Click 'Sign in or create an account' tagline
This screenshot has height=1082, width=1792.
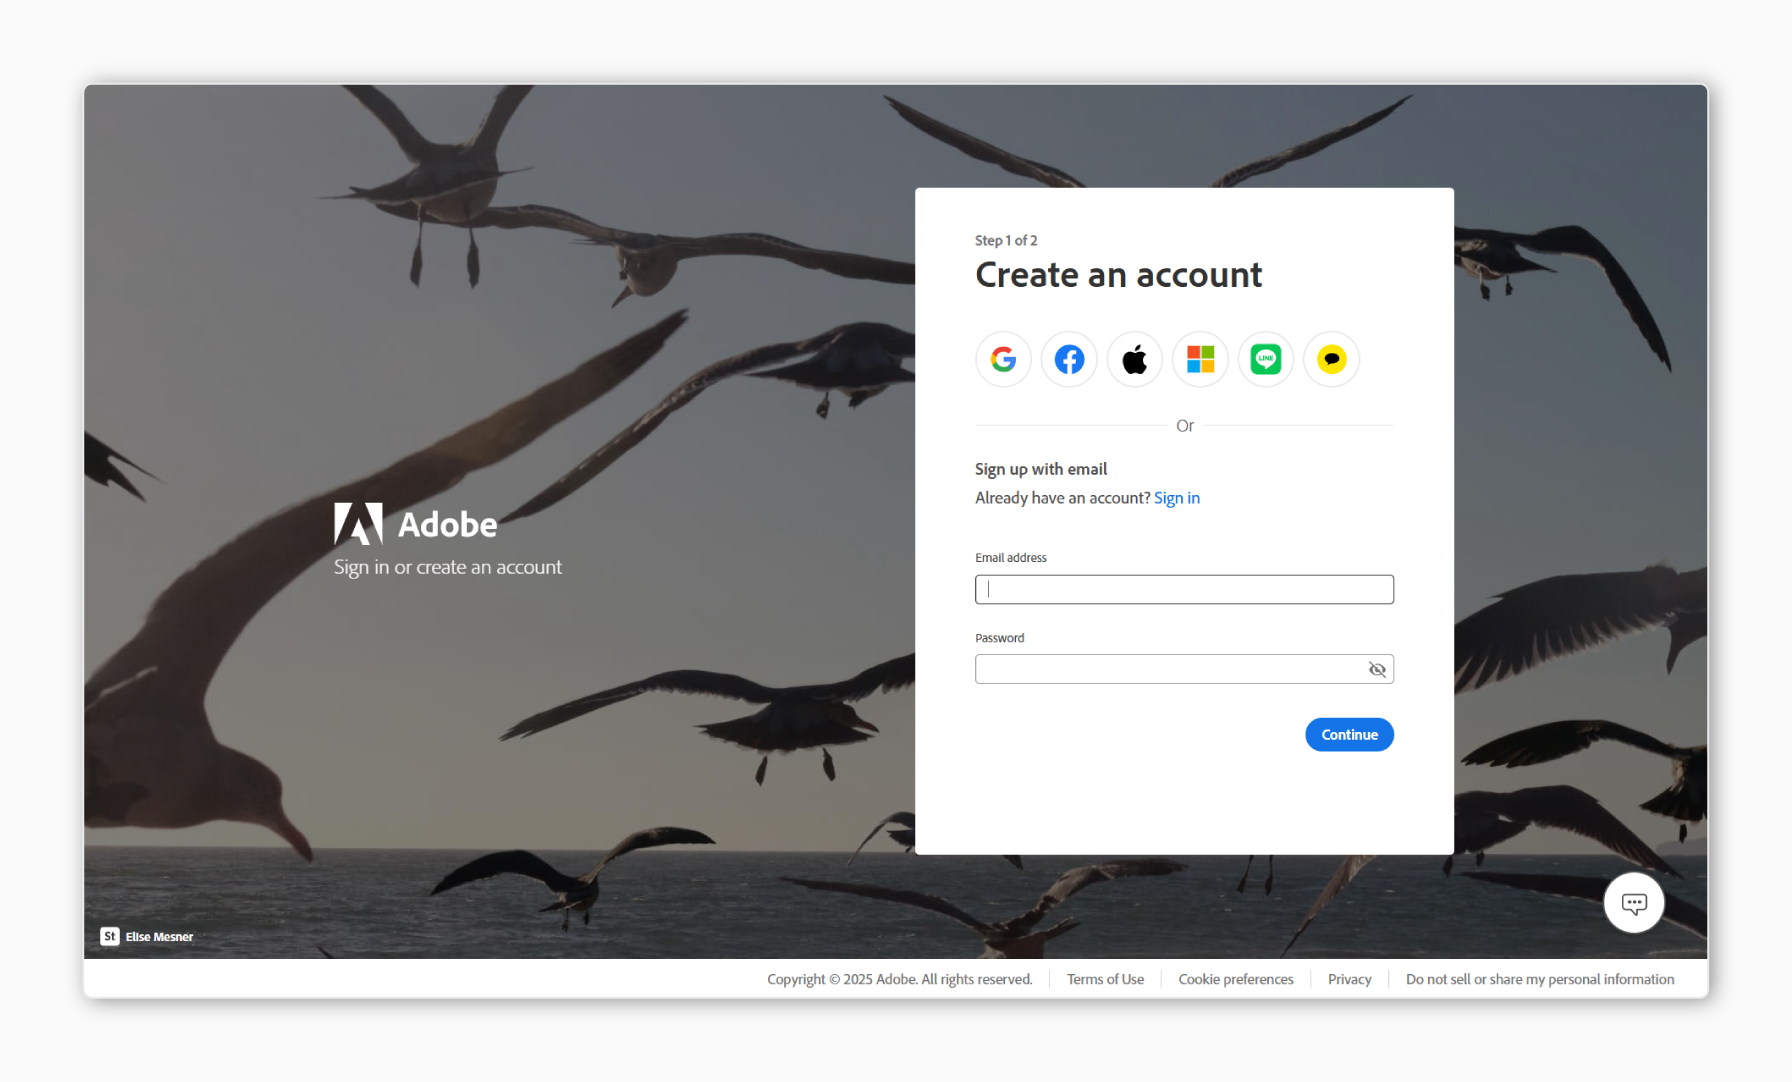point(448,567)
